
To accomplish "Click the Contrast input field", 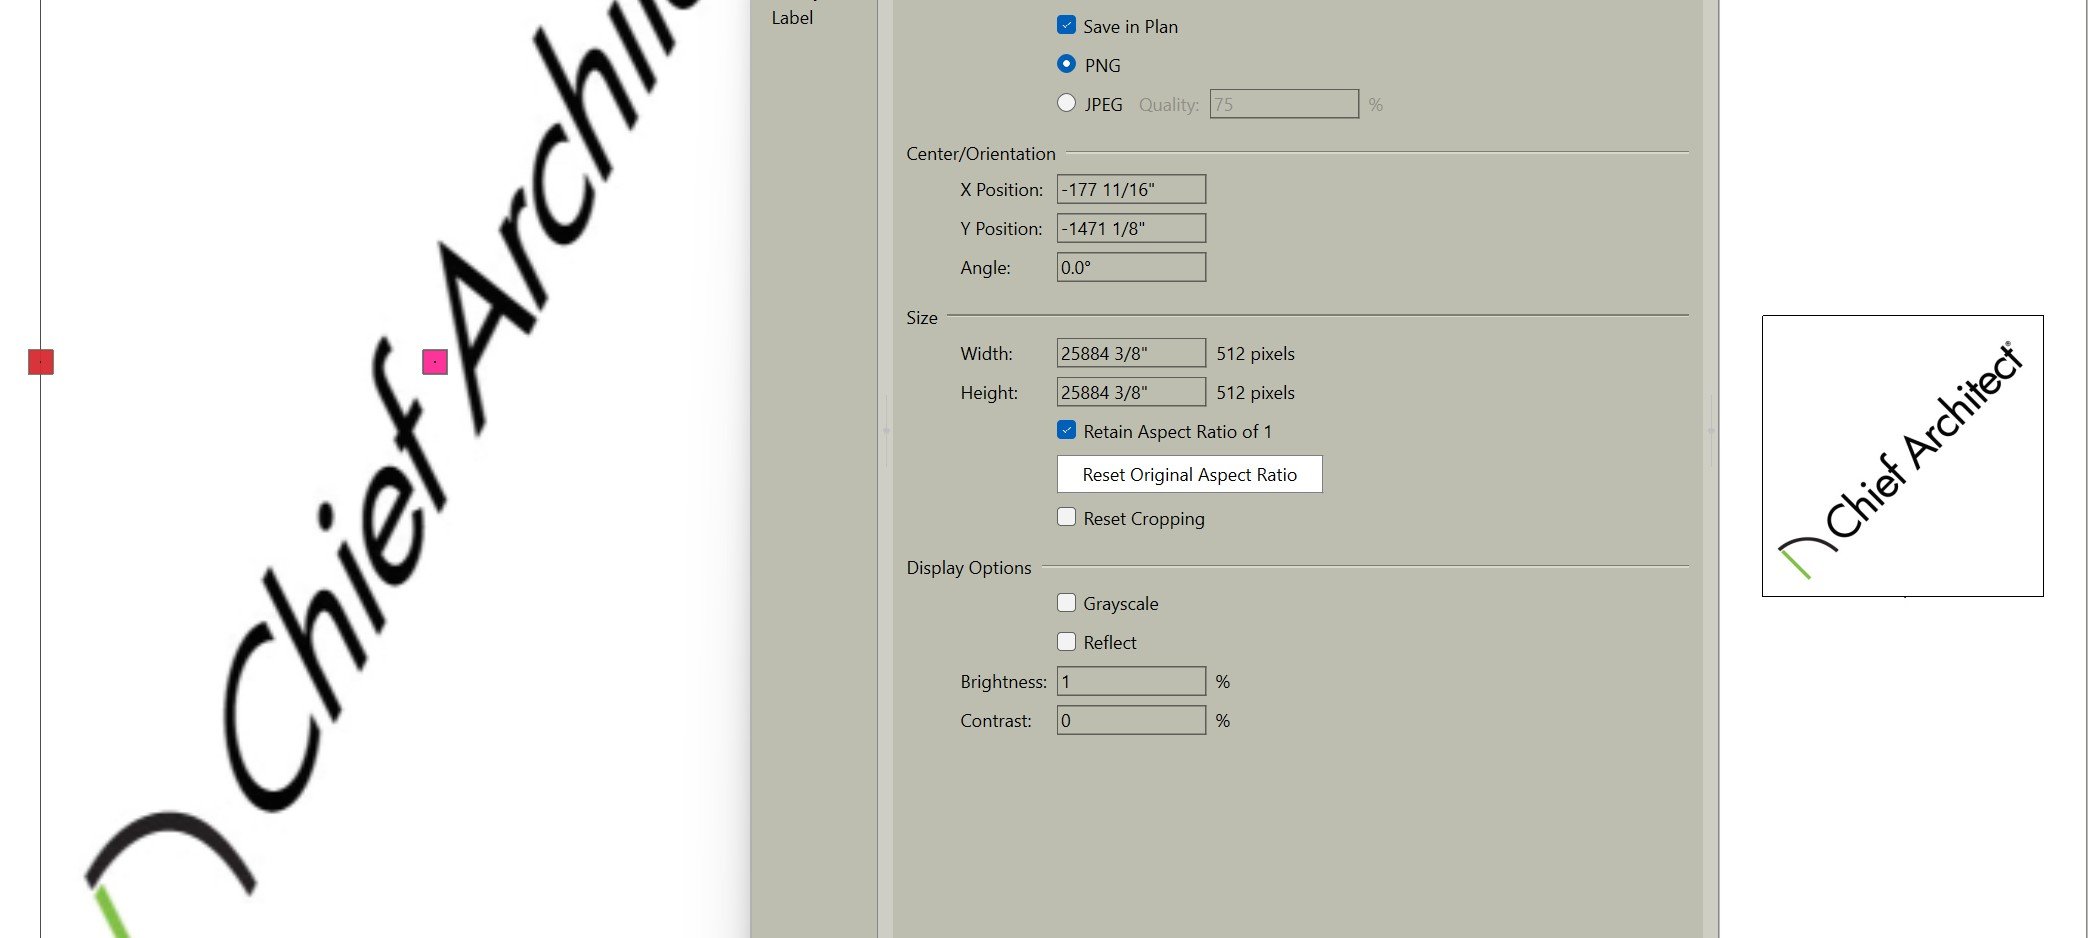I will (1131, 720).
